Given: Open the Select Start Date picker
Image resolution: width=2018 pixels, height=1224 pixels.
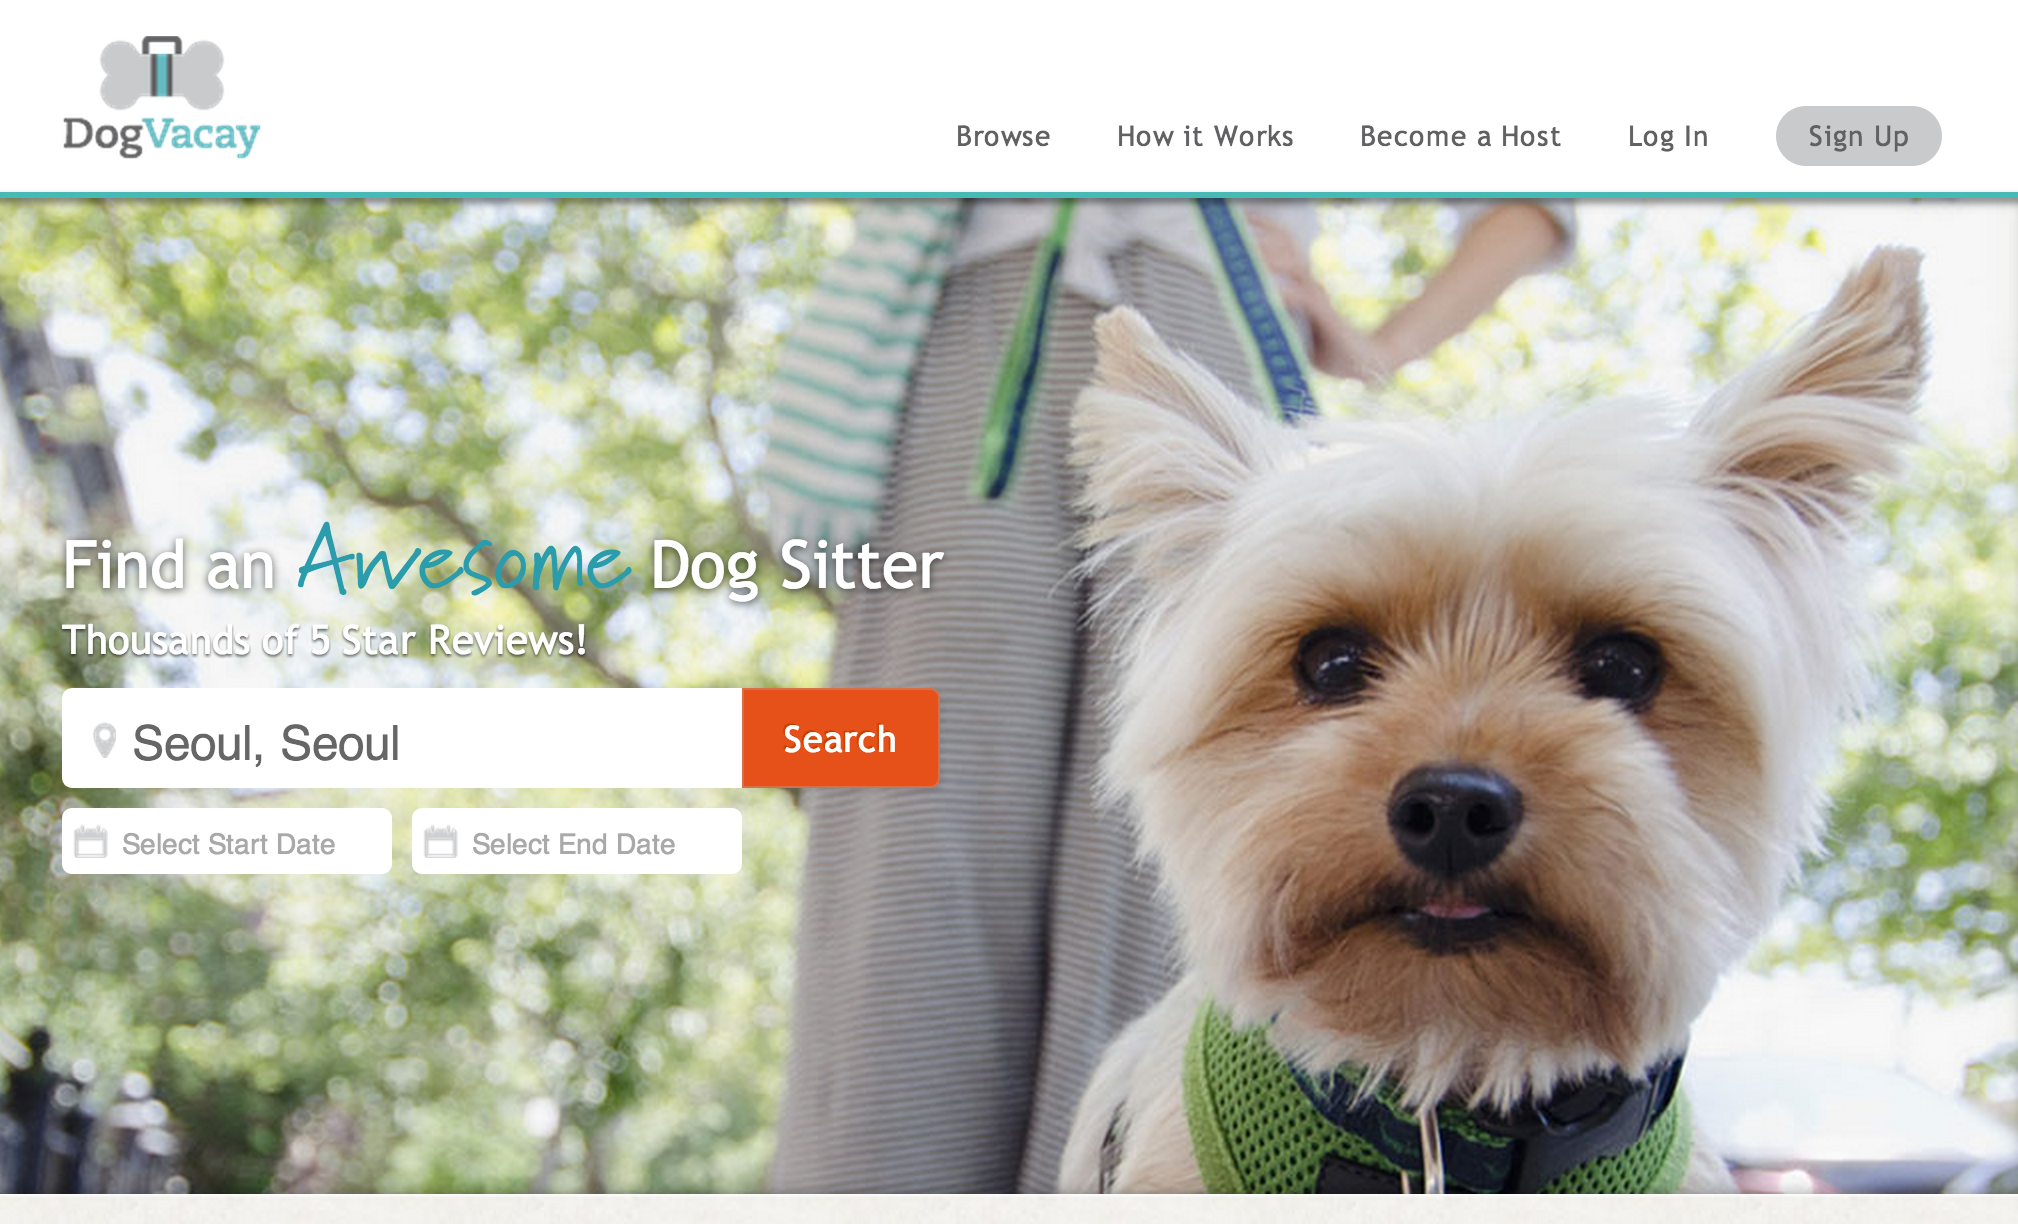Looking at the screenshot, I should [x=227, y=841].
